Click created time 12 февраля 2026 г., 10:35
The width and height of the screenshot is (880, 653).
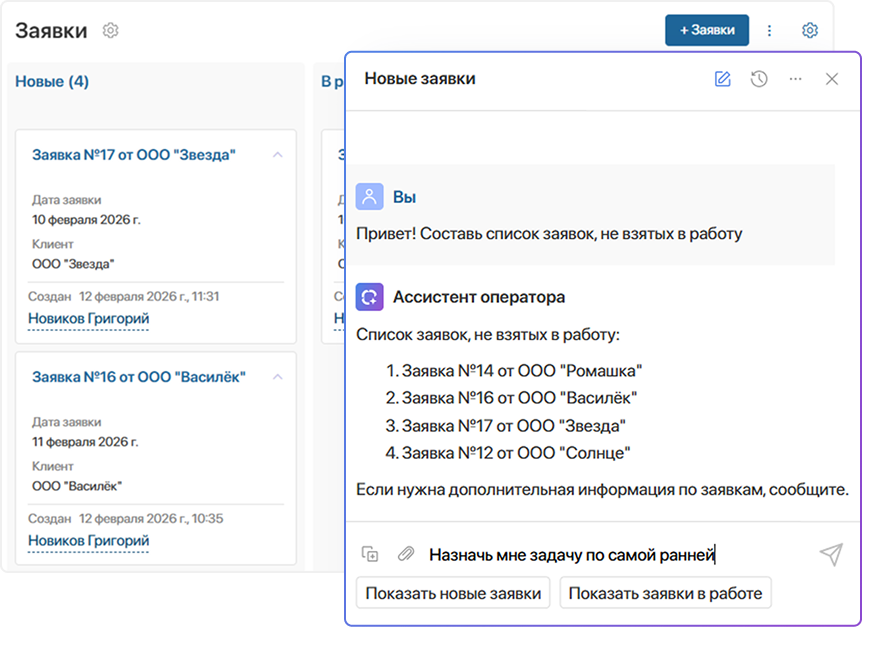151,519
